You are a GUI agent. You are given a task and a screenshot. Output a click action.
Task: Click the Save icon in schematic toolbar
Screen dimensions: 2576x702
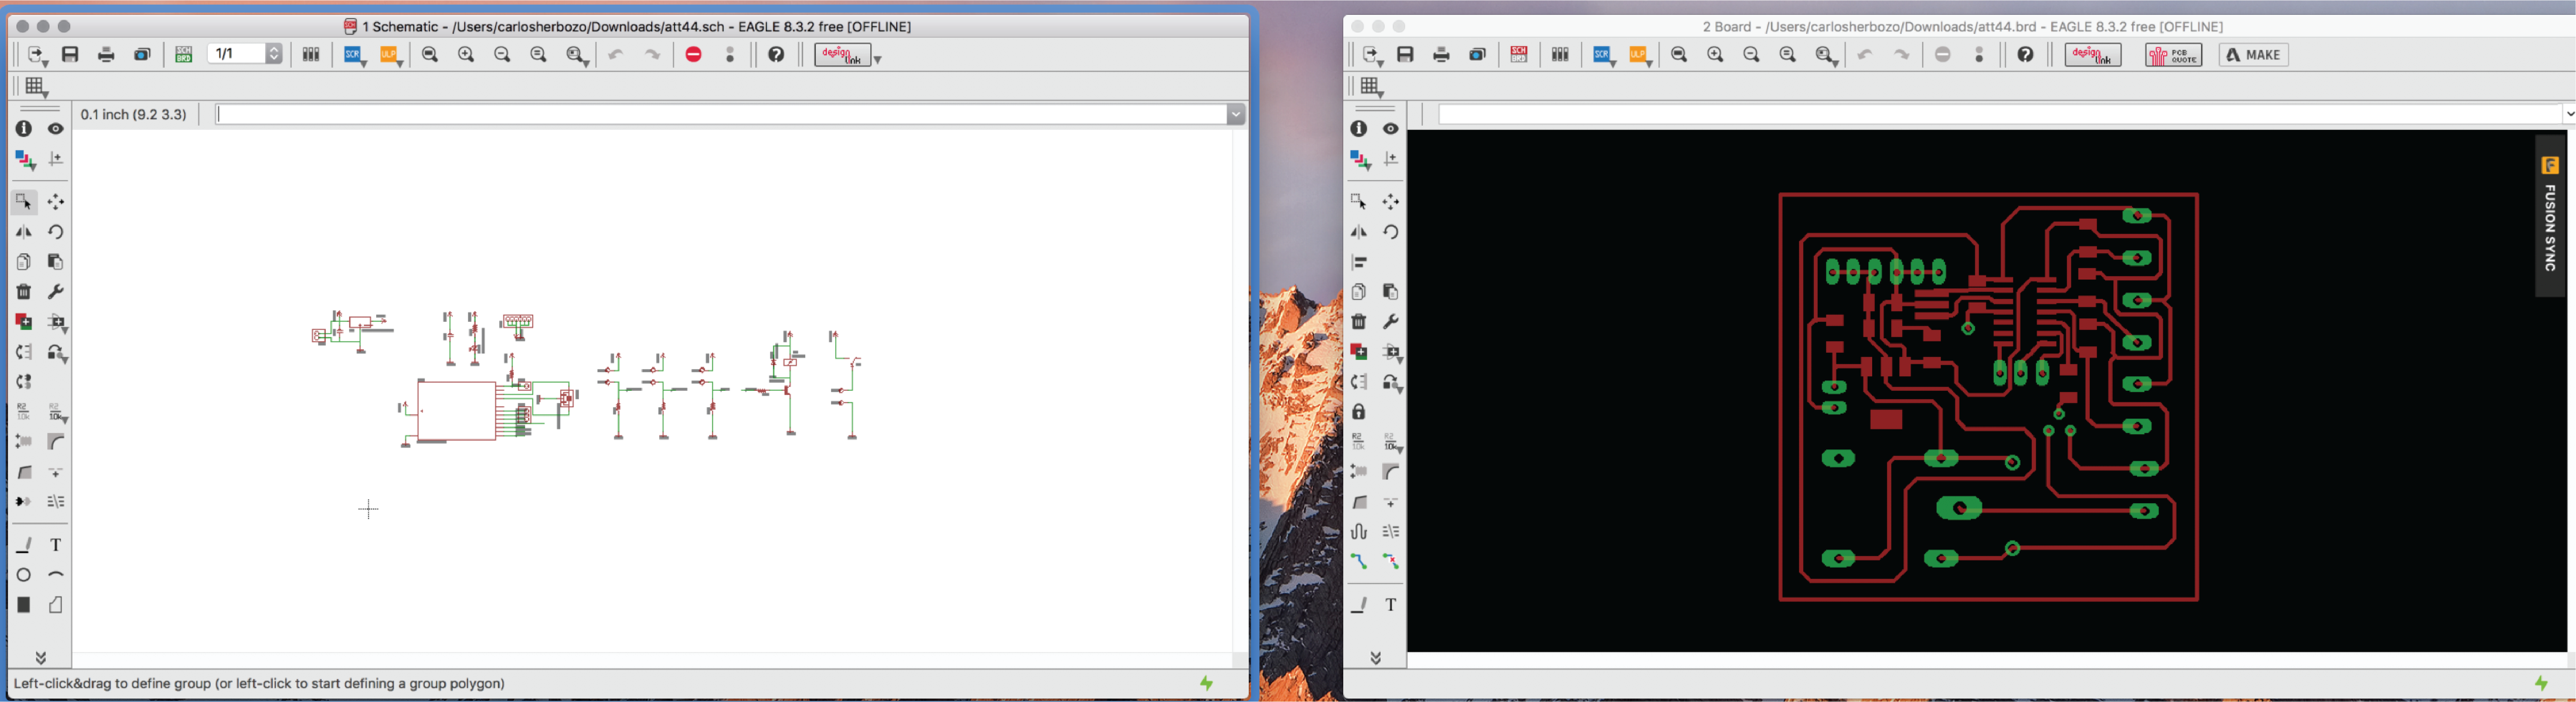(71, 55)
